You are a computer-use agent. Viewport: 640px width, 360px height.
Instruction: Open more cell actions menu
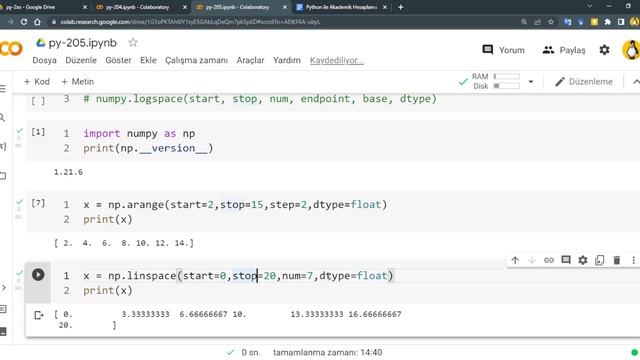(x=633, y=260)
